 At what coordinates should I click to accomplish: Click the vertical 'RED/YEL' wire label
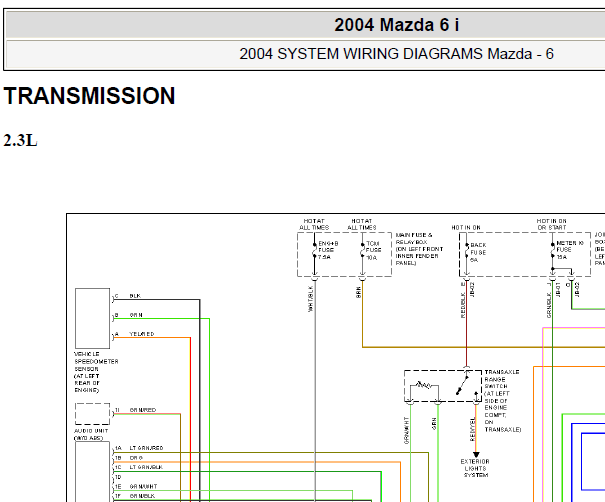pos(472,429)
